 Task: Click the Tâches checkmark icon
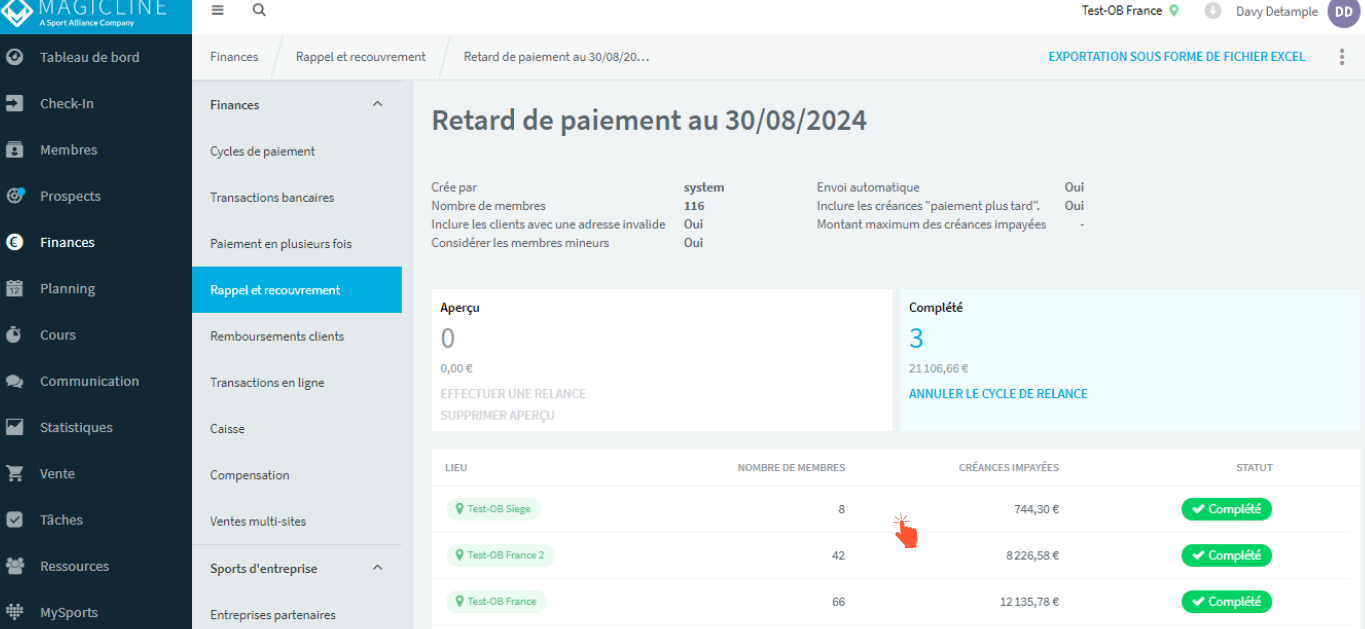pyautogui.click(x=15, y=520)
